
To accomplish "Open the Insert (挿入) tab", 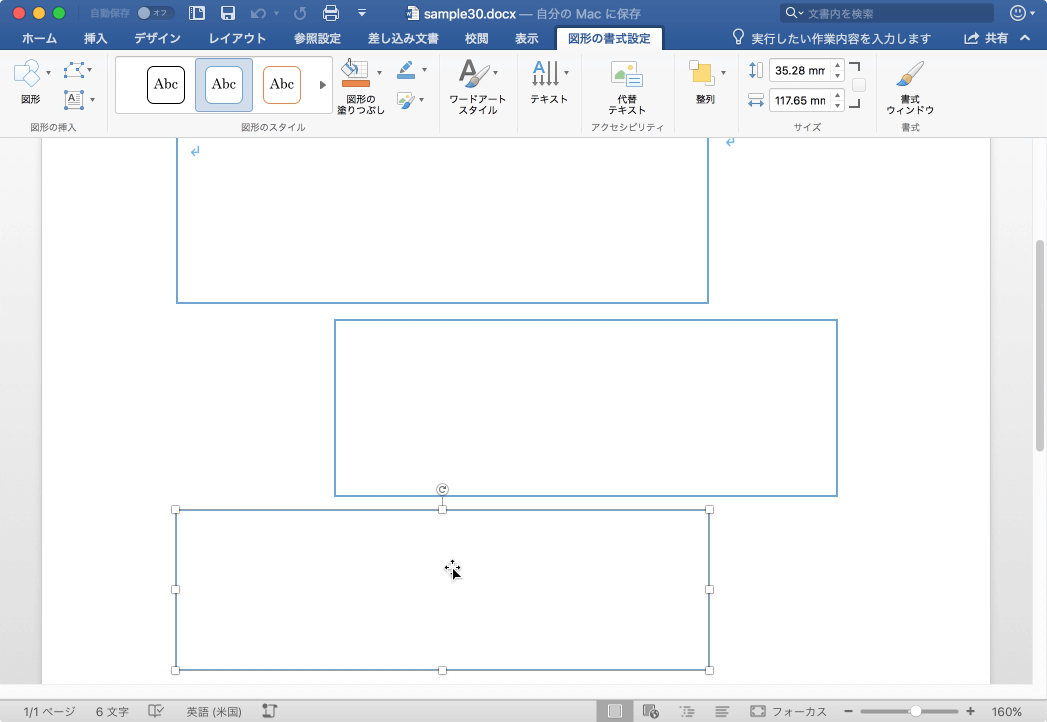I will [x=95, y=39].
